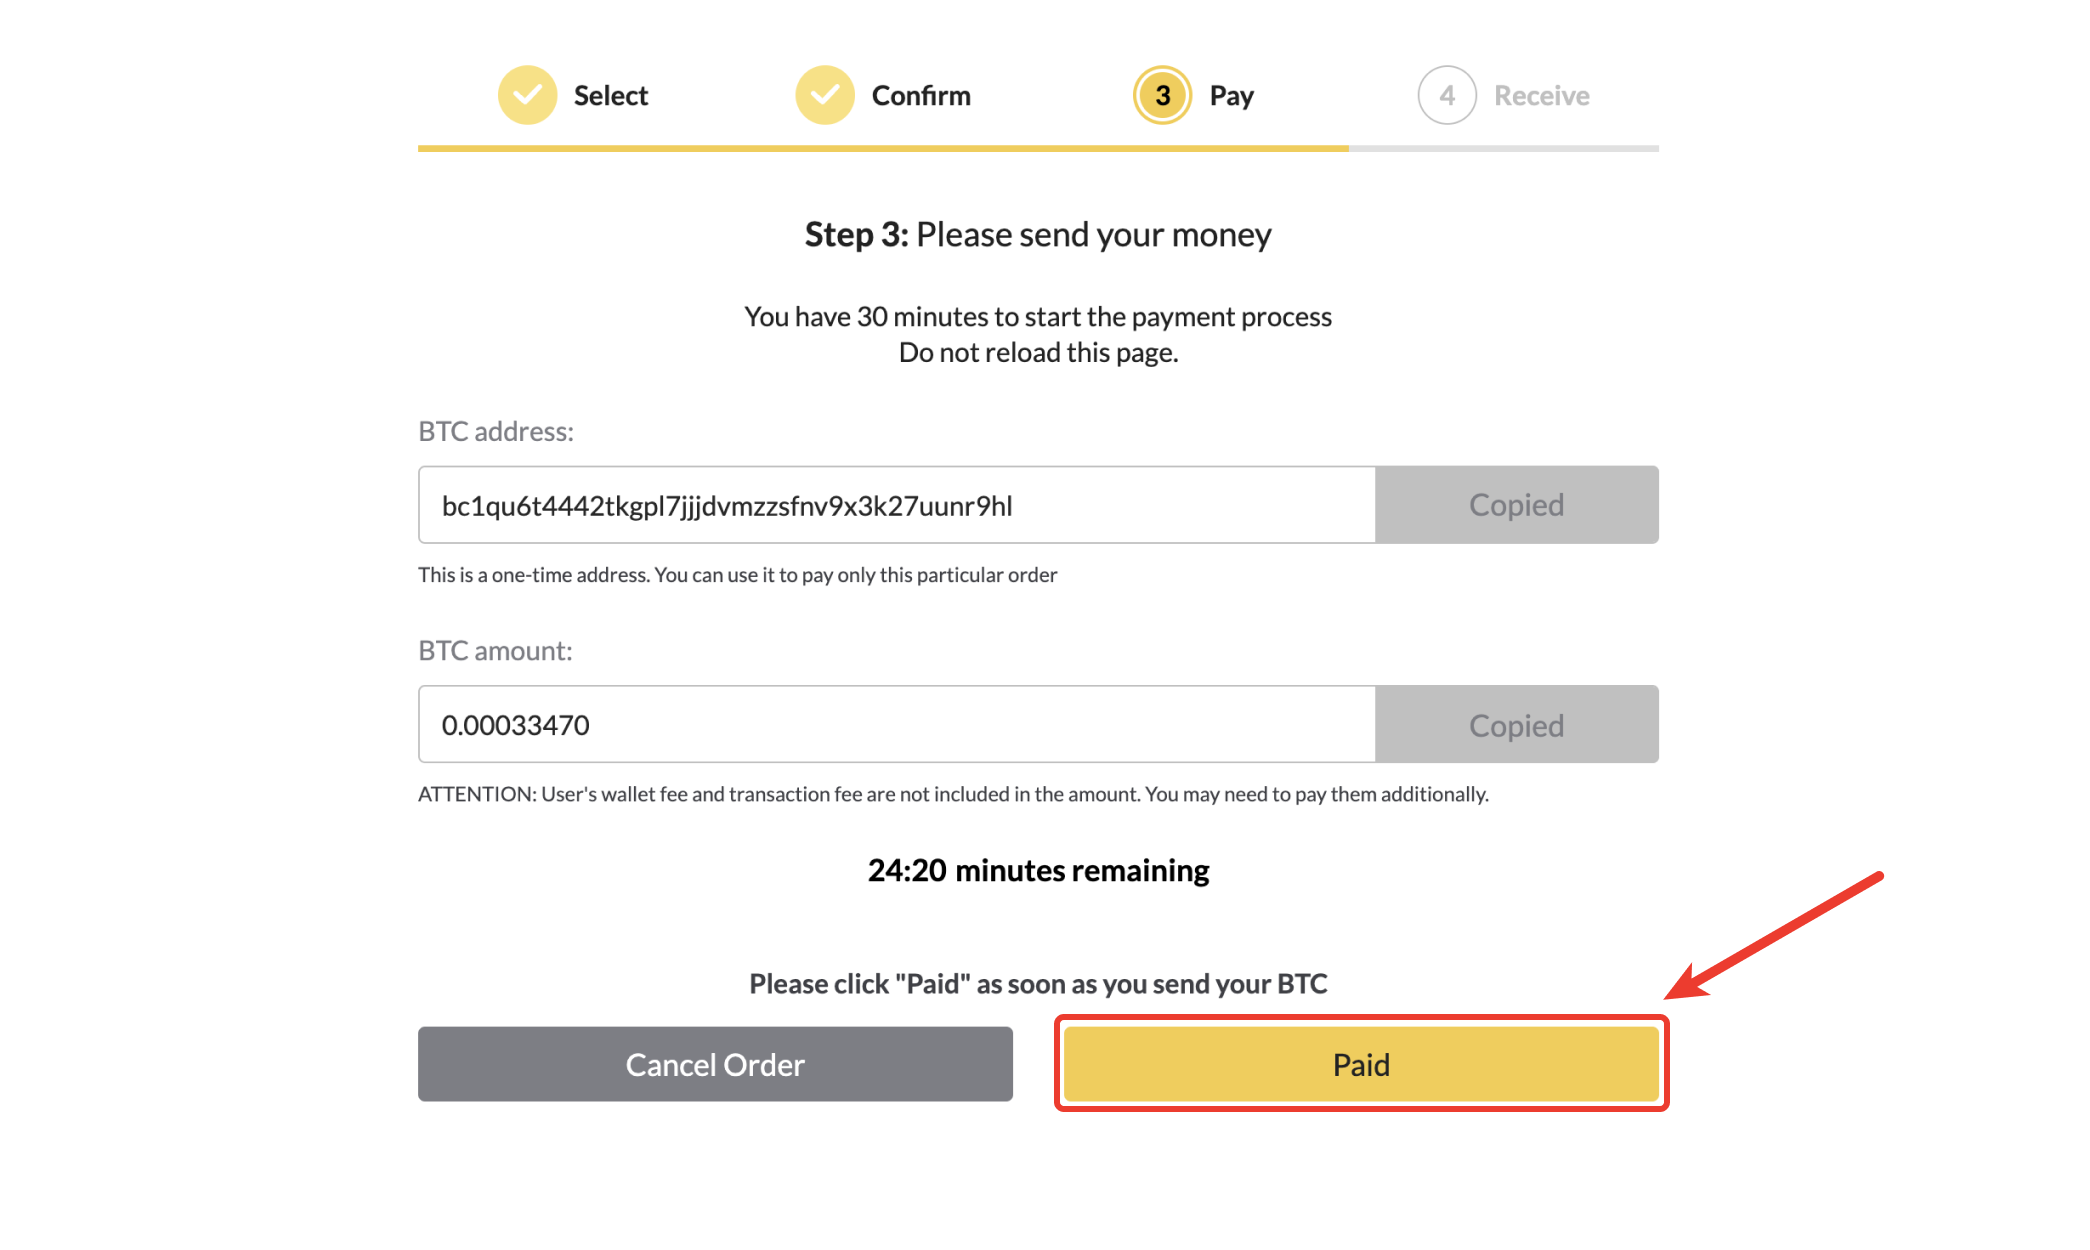Select the Receive step label
The image size is (2090, 1250).
(x=1541, y=96)
